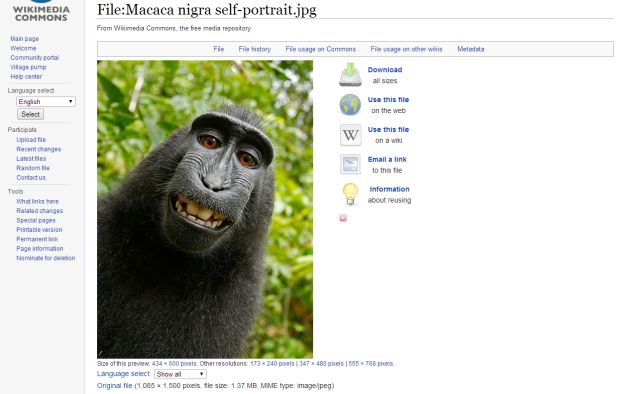This screenshot has height=394, width=625.
Task: Go to Main page in sidebar
Action: click(24, 39)
